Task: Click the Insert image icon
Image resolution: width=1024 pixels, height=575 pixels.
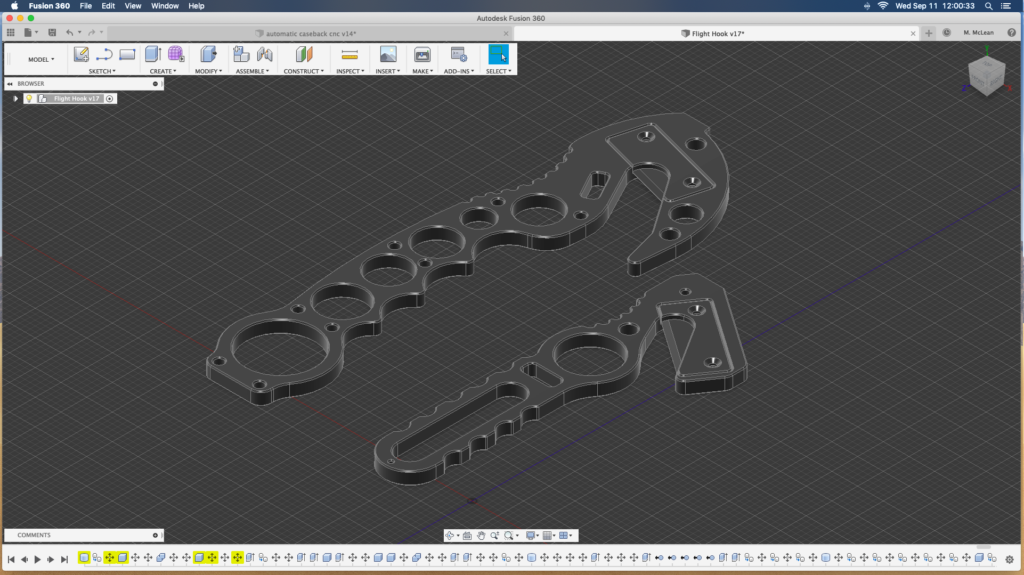Action: 388,54
